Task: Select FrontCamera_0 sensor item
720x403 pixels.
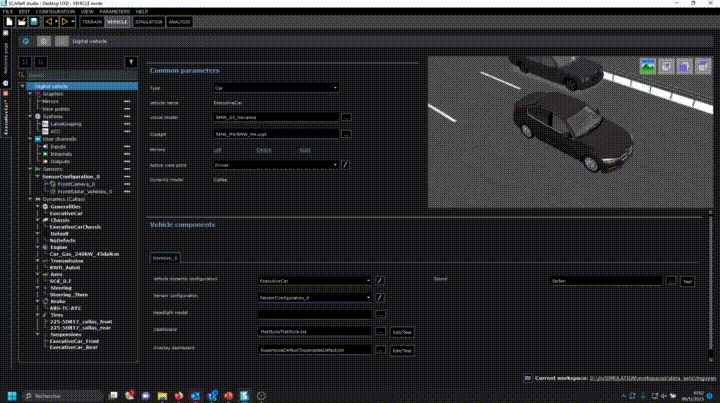Action: tap(76, 184)
